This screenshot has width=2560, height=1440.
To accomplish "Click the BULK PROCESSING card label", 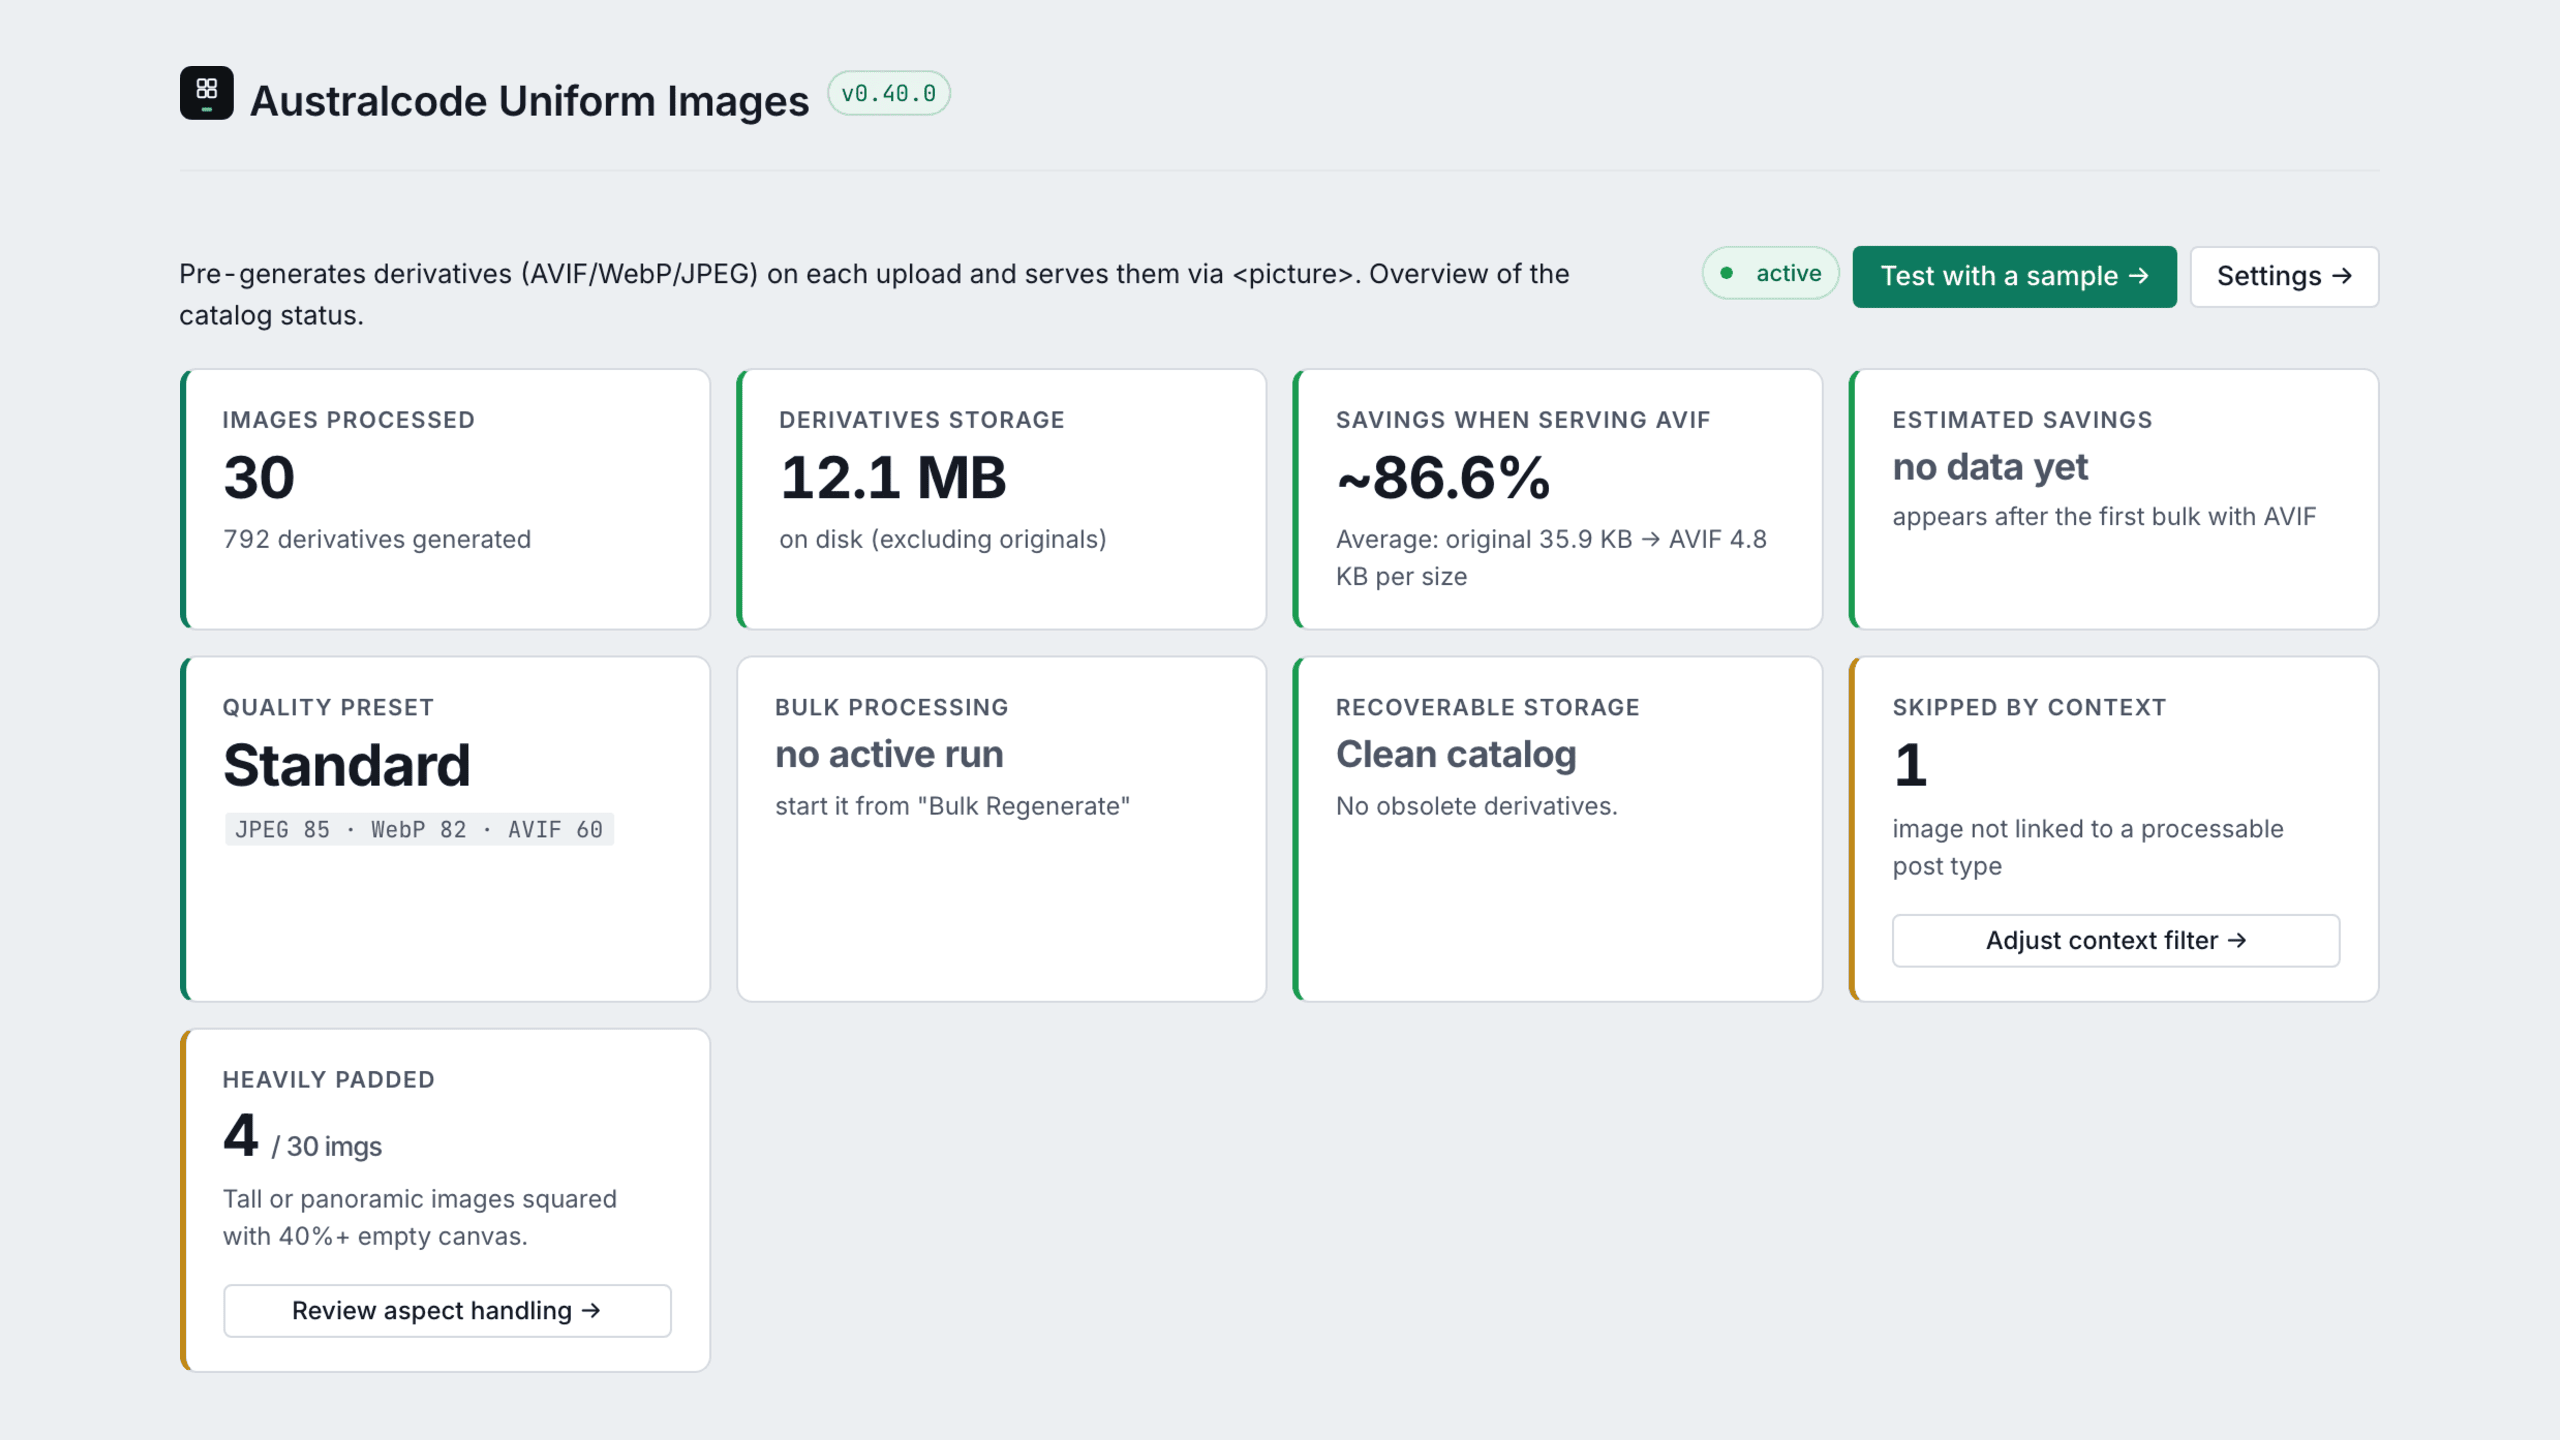I will point(891,707).
